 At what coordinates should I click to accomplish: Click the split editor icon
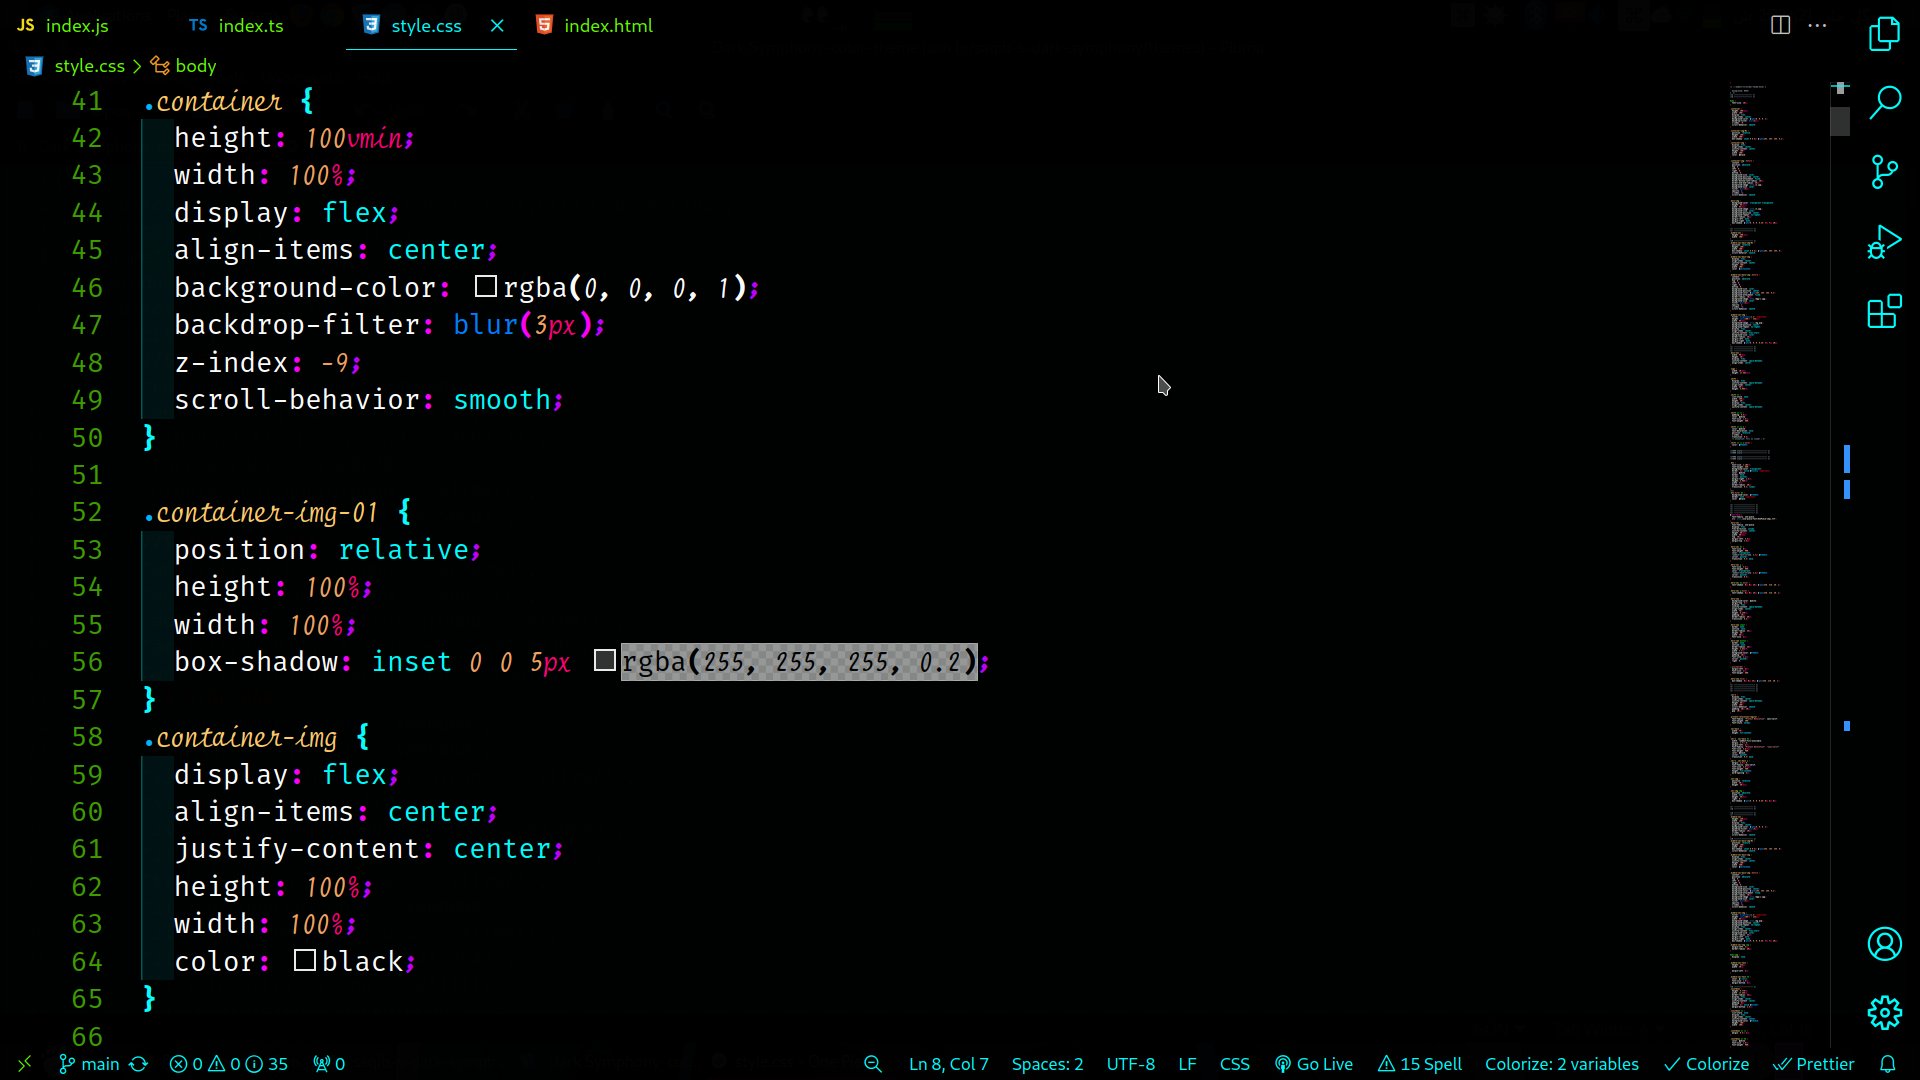click(1780, 25)
